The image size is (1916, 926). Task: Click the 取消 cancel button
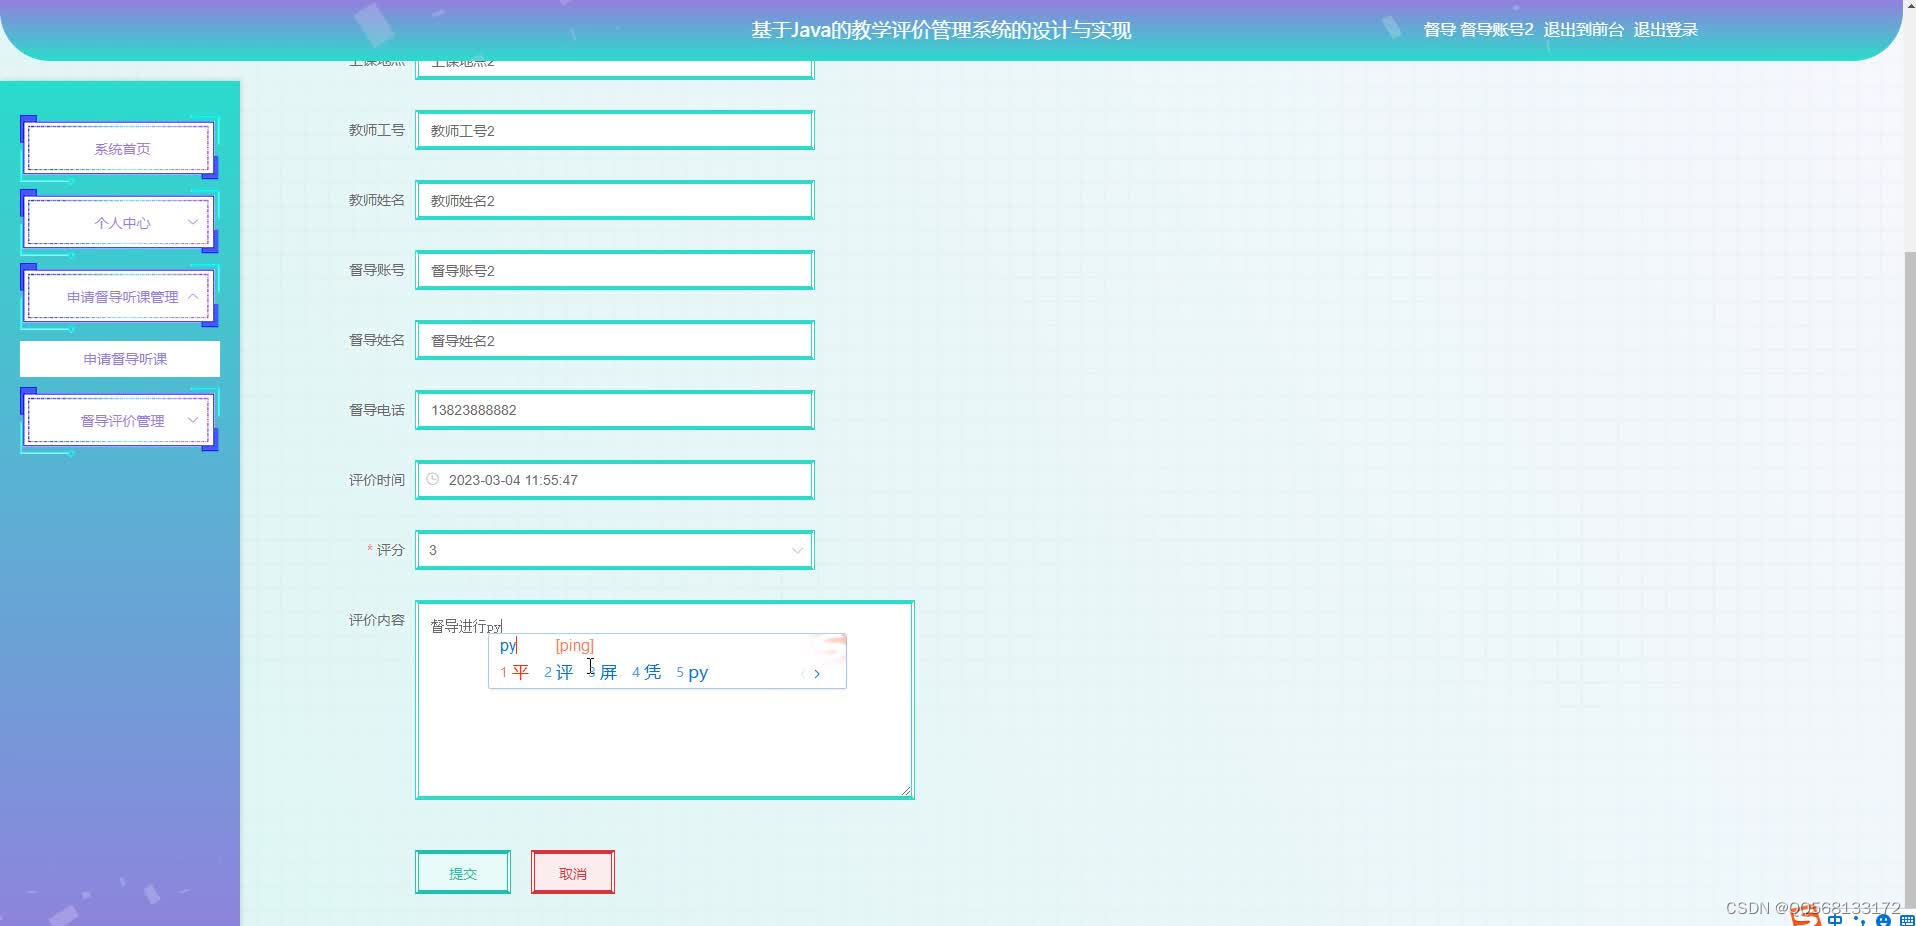(573, 873)
